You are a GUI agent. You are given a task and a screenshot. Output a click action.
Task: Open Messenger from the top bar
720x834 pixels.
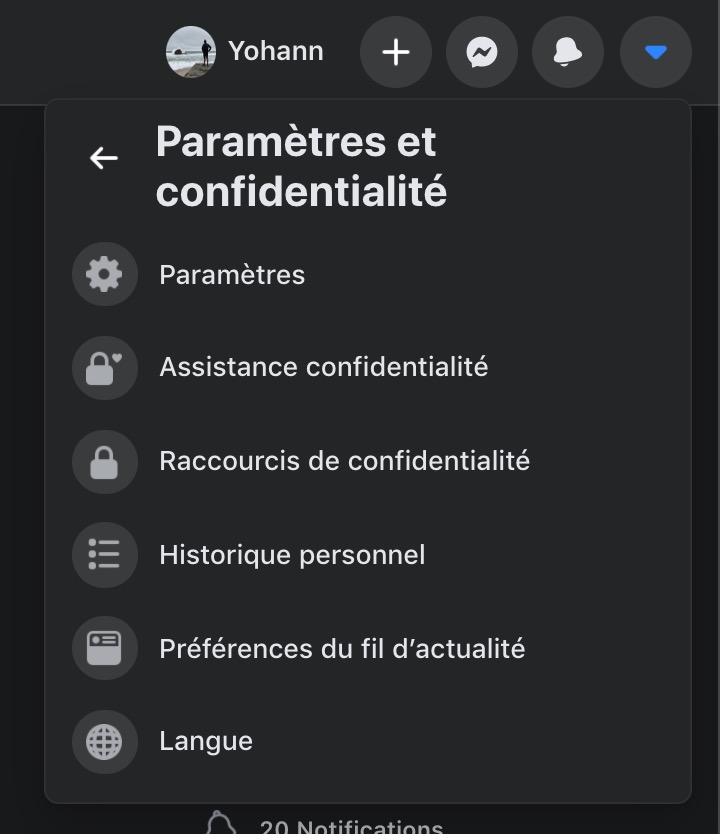point(482,52)
